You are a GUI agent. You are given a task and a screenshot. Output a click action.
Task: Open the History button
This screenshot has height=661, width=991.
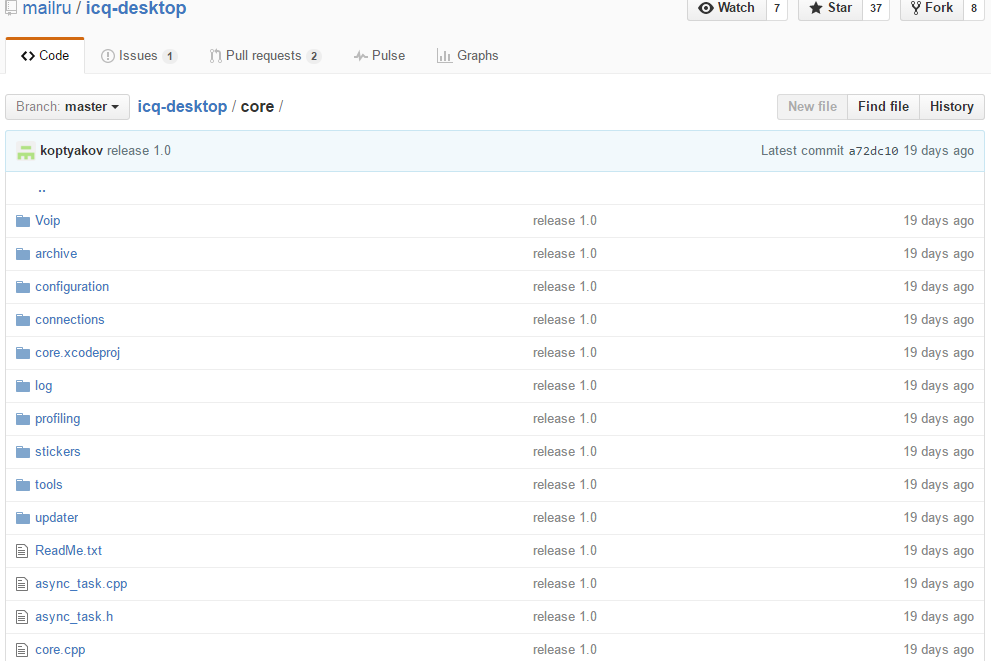click(952, 107)
